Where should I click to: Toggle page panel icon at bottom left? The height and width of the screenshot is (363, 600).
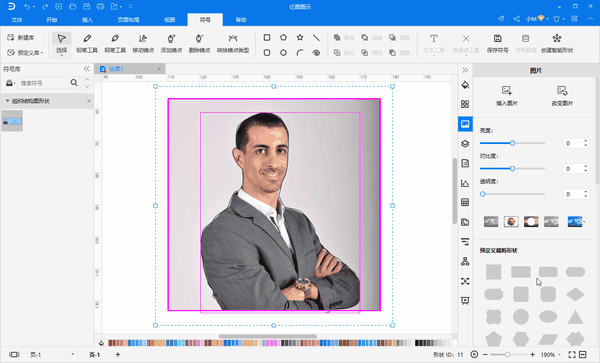pos(14,355)
